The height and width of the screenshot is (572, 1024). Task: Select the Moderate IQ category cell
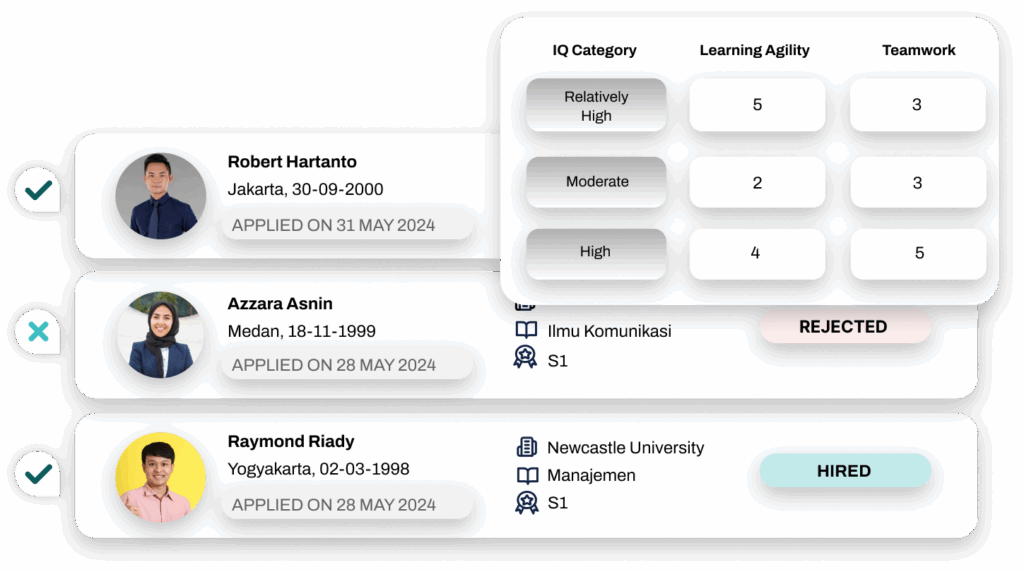[x=596, y=182]
